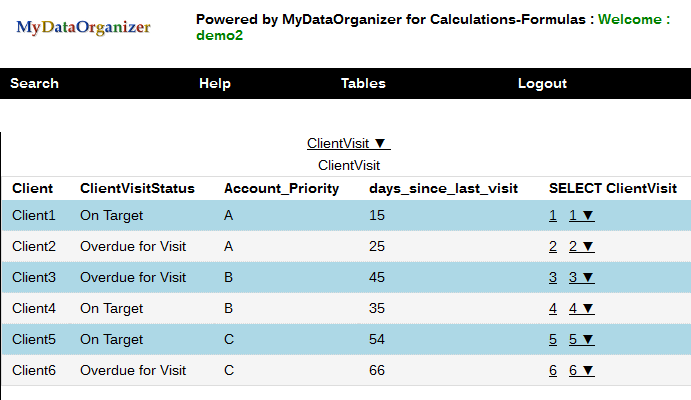Open record link 1 for Client1
Screen dimensions: 691x400
553,215
